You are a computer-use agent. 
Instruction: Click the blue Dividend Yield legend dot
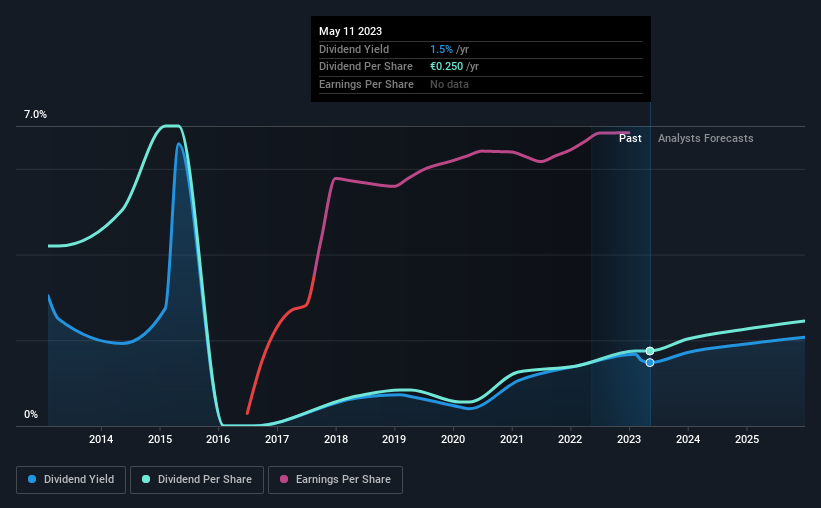coord(32,479)
